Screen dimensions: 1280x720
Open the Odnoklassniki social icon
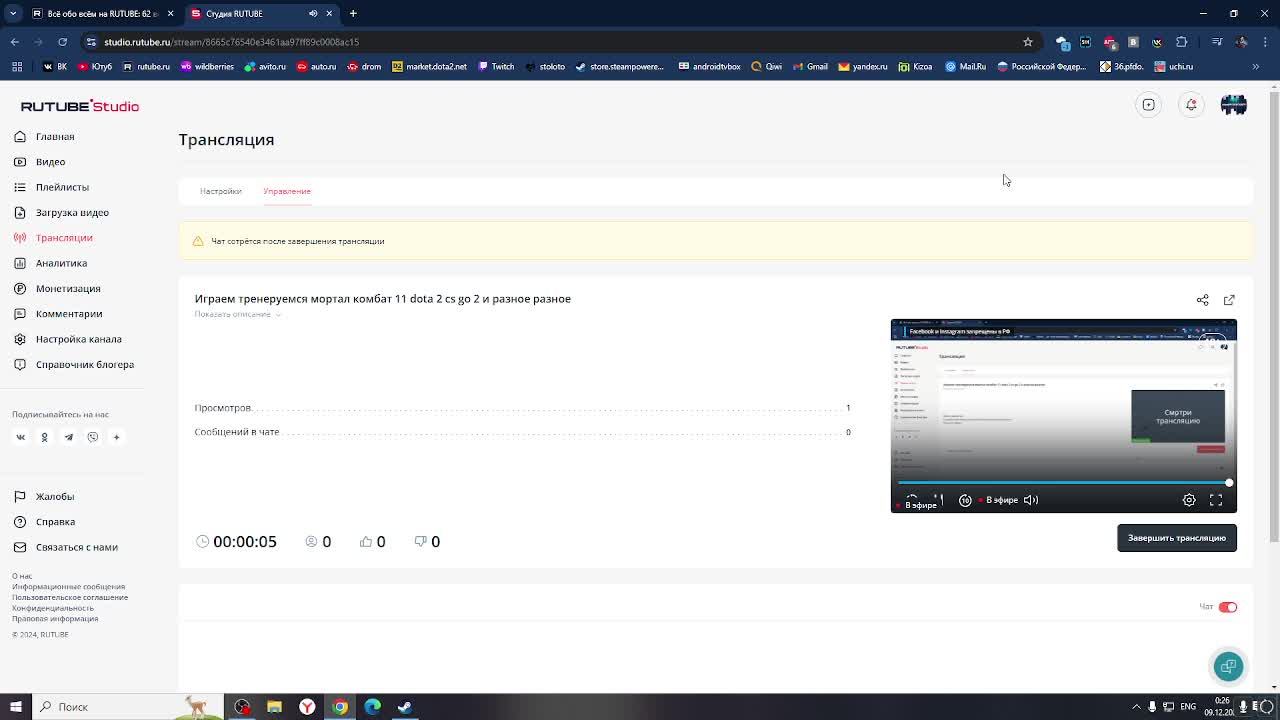44,437
